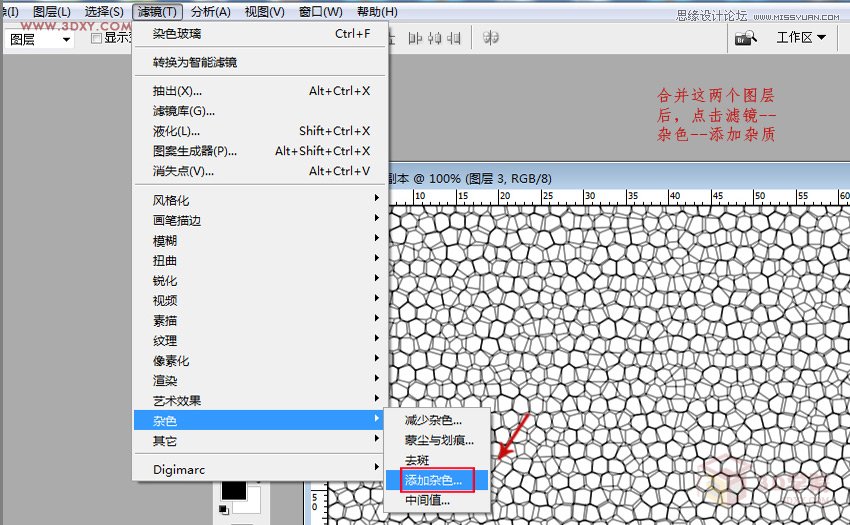Click the document title bar showing 图层 3, RGB/8
Image resolution: width=850 pixels, height=525 pixels.
click(x=618, y=178)
